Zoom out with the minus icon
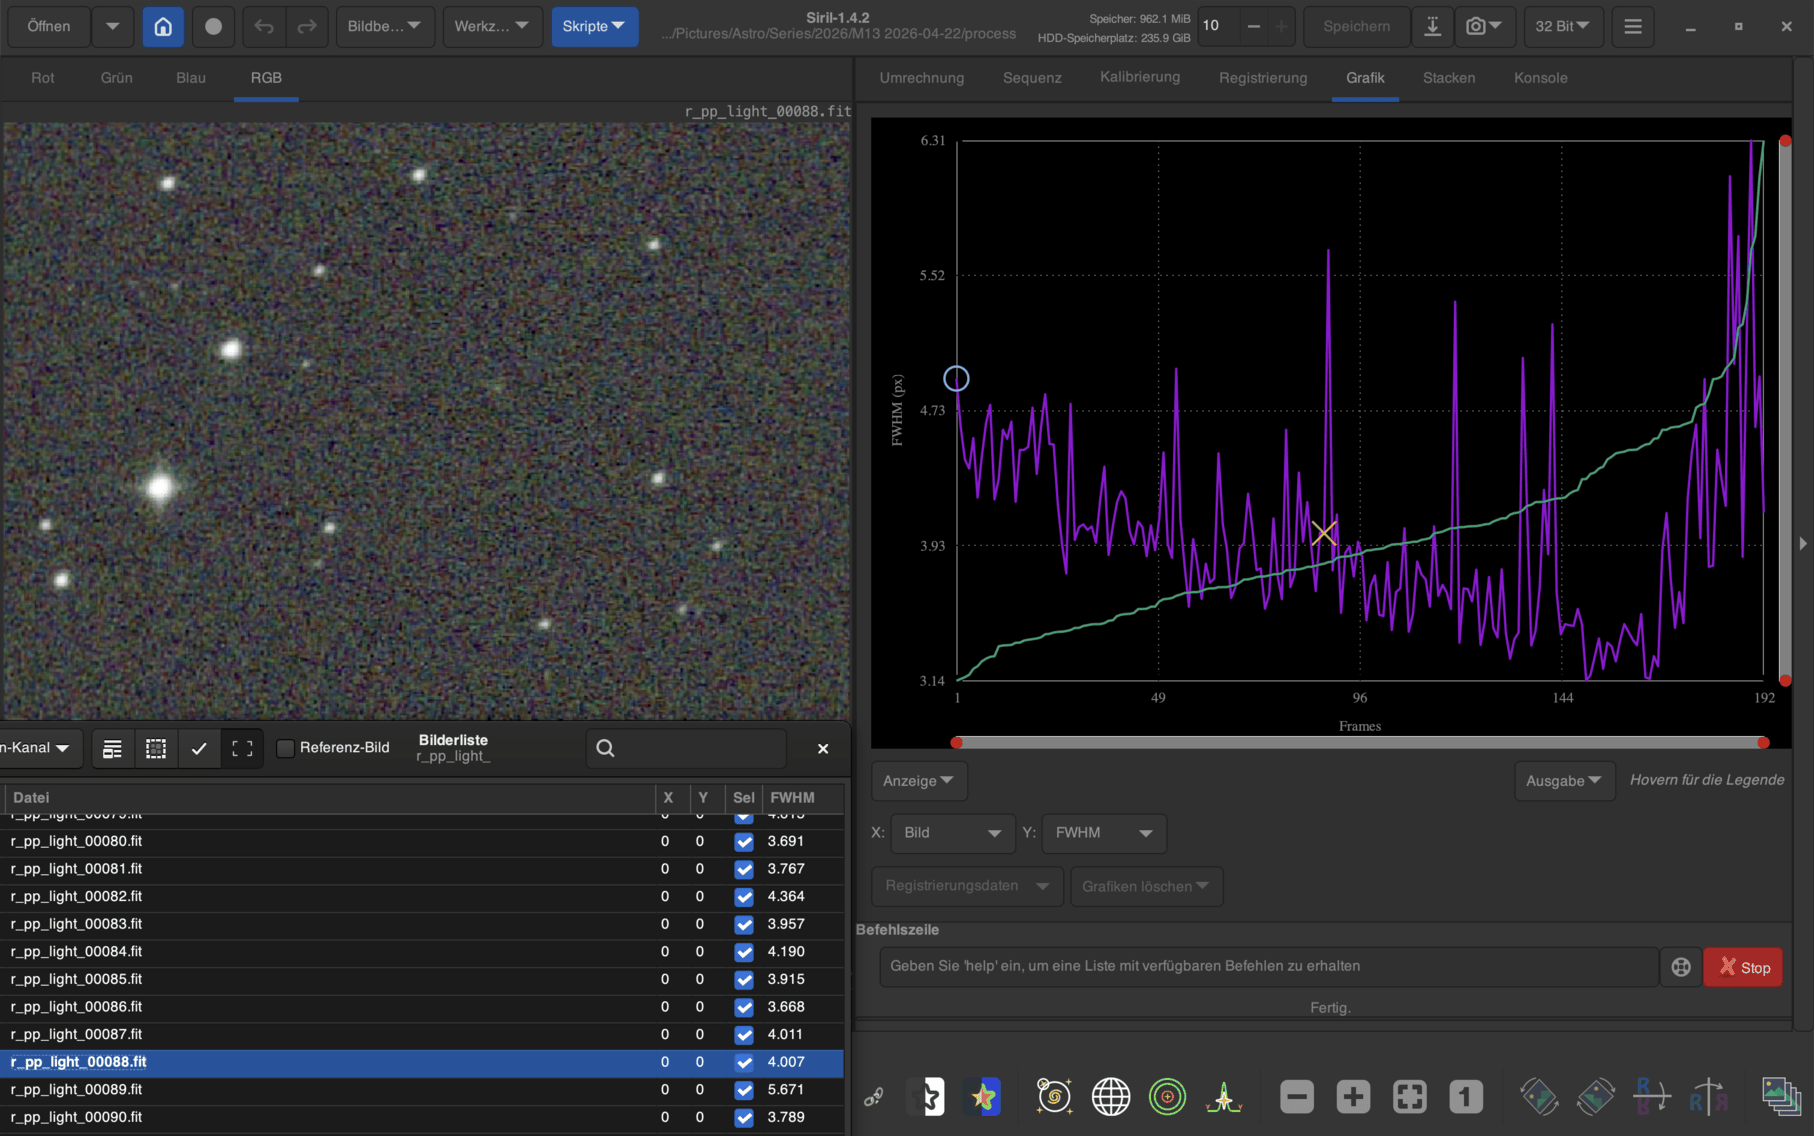Viewport: 1815px width, 1136px height. [1297, 1097]
